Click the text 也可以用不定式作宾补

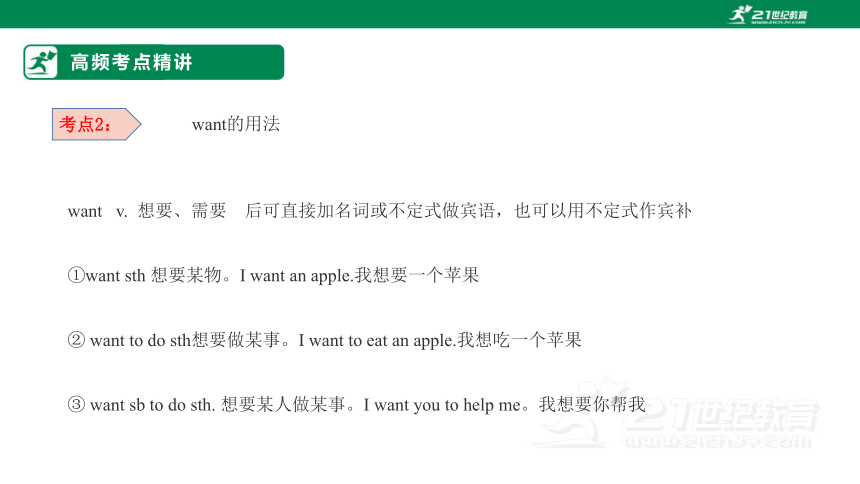point(603,211)
